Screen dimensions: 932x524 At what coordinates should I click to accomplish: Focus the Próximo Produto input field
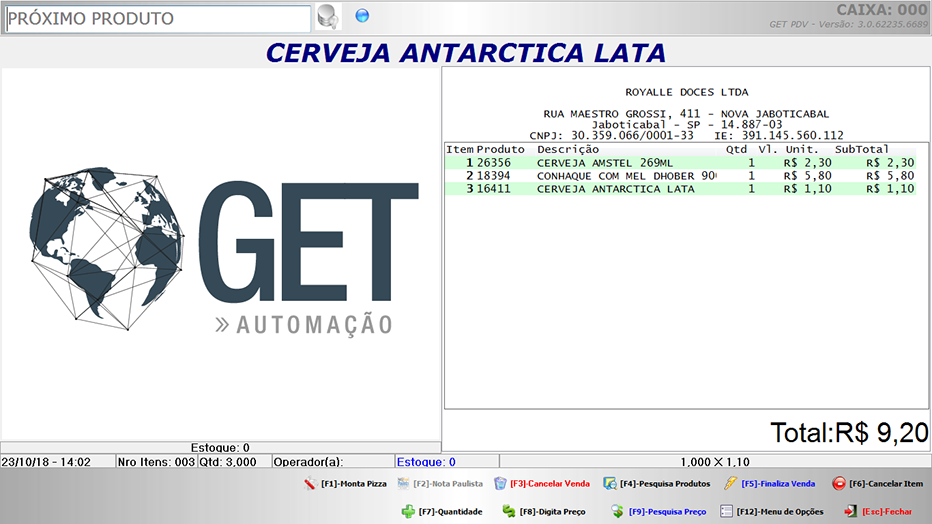(x=158, y=19)
